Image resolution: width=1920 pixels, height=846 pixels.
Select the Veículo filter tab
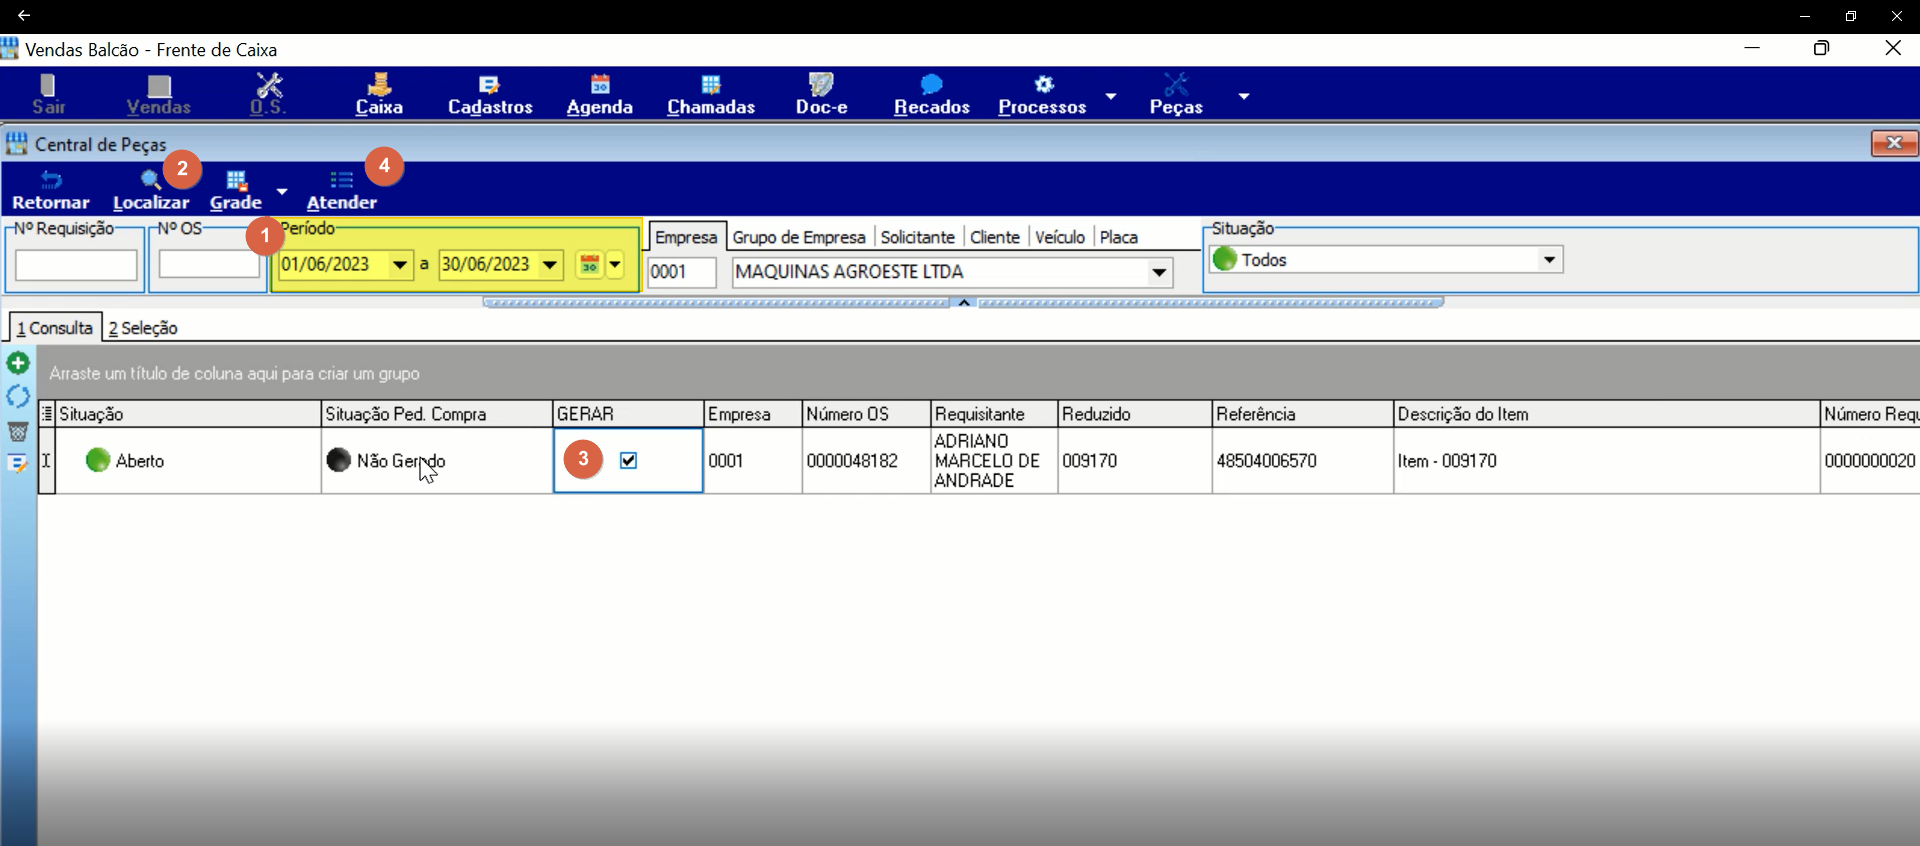1060,237
